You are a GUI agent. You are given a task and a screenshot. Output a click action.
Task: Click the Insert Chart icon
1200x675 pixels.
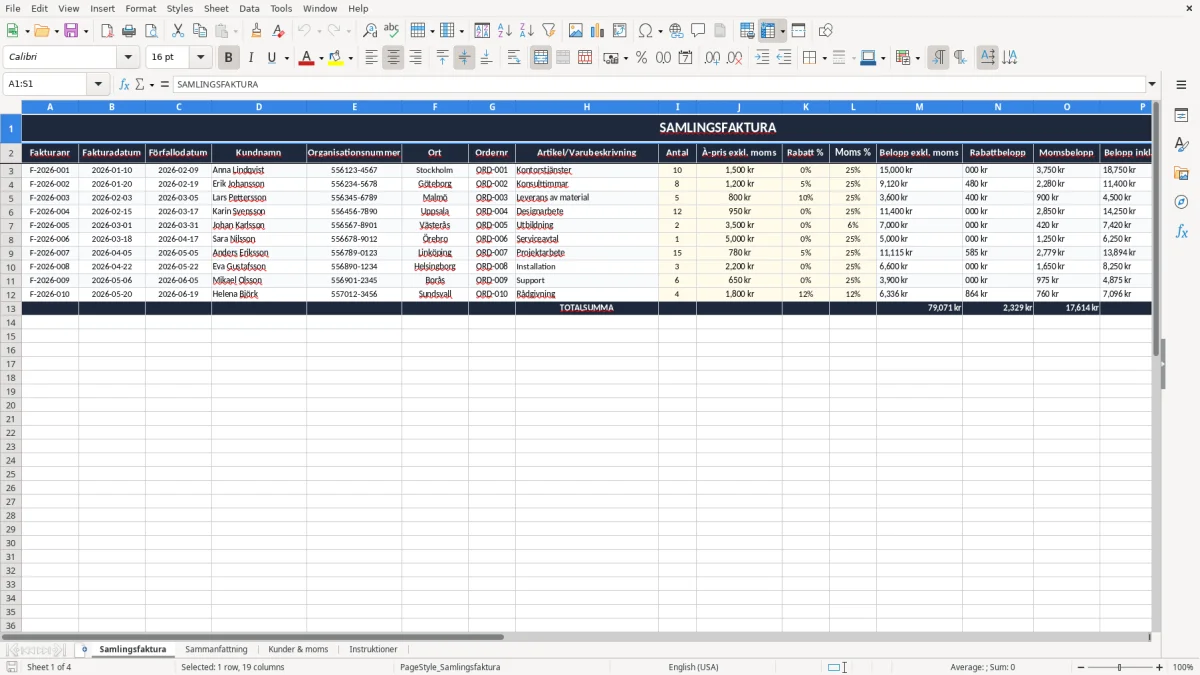pos(598,31)
